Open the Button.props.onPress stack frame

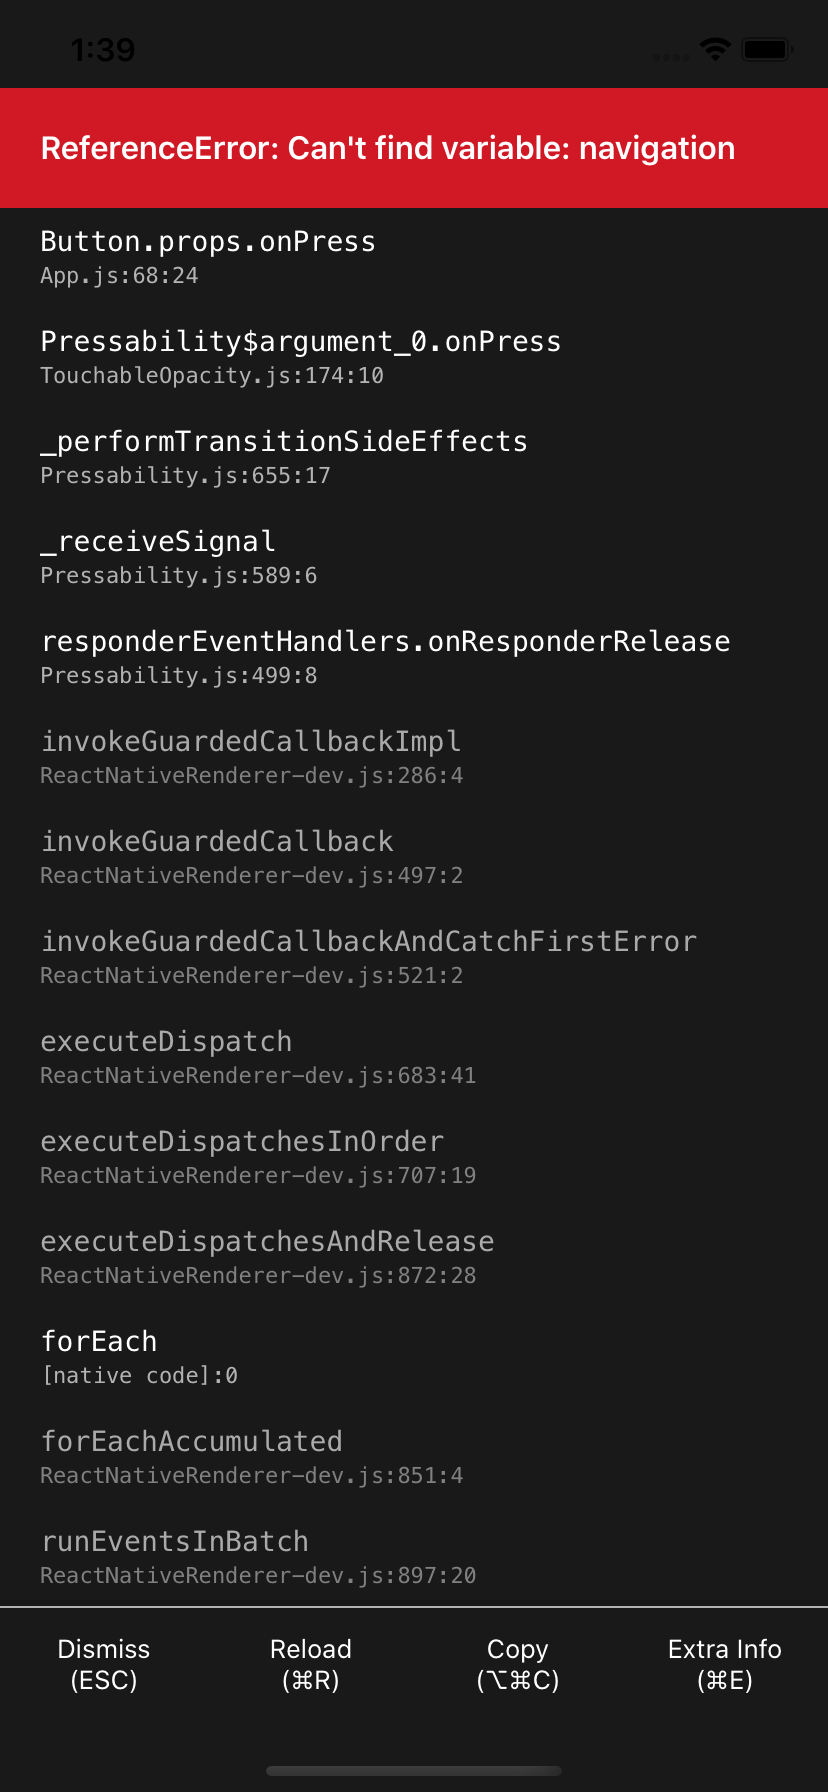pos(414,258)
